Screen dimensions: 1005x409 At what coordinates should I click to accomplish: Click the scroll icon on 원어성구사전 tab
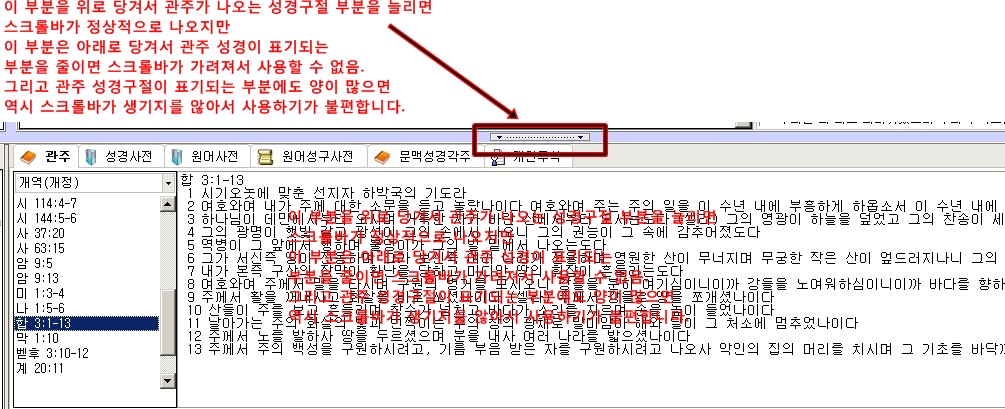pyautogui.click(x=265, y=157)
